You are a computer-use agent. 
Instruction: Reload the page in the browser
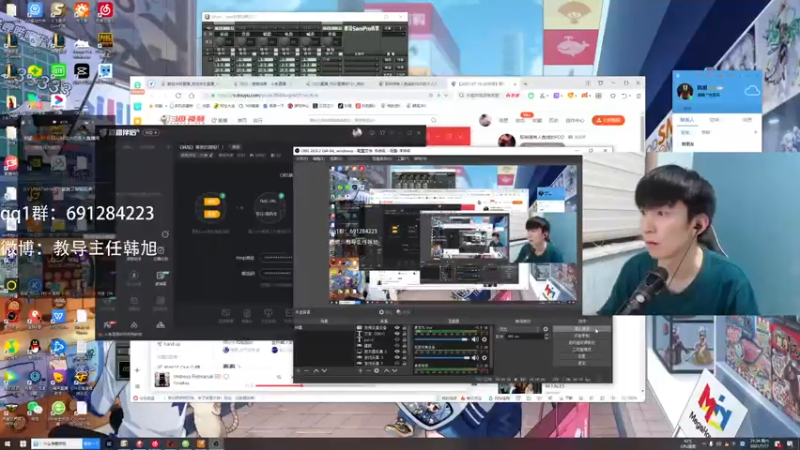point(178,95)
